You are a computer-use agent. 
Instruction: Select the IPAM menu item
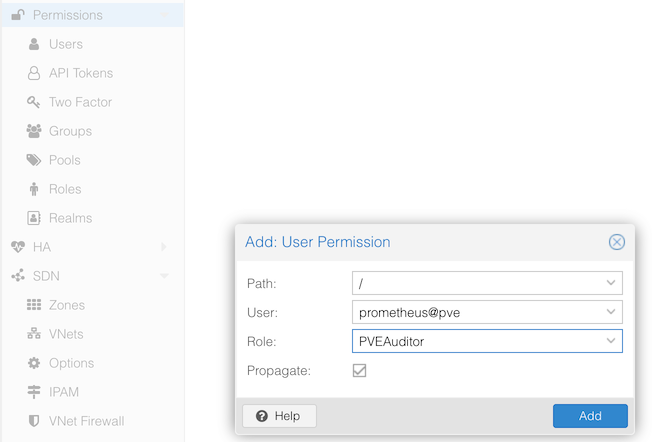click(64, 392)
